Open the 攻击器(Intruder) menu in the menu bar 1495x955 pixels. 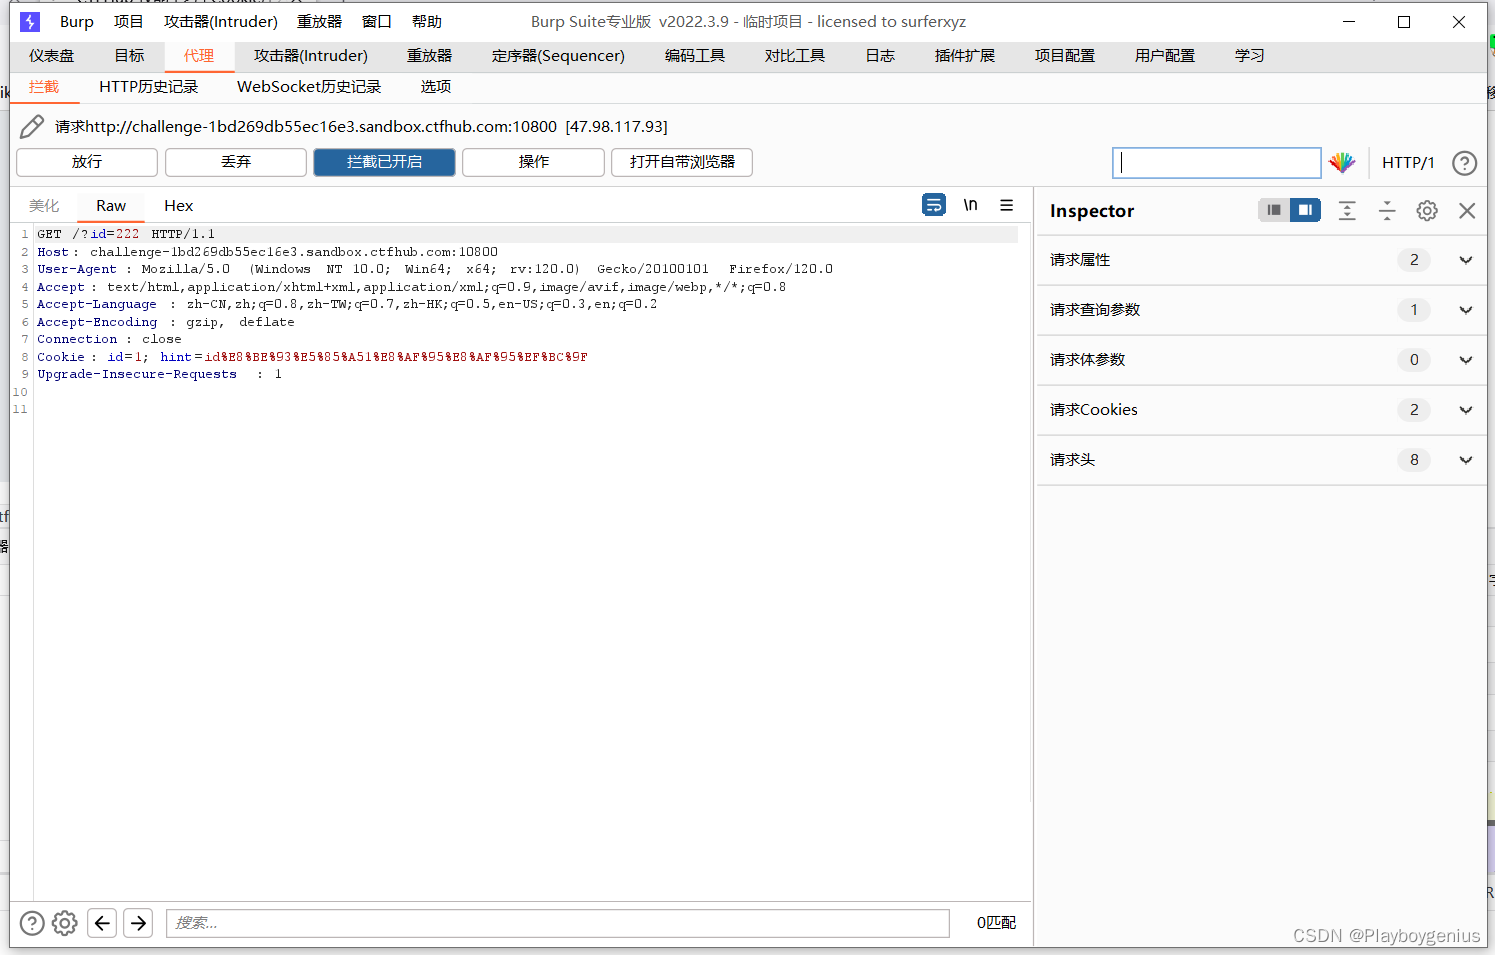click(221, 21)
